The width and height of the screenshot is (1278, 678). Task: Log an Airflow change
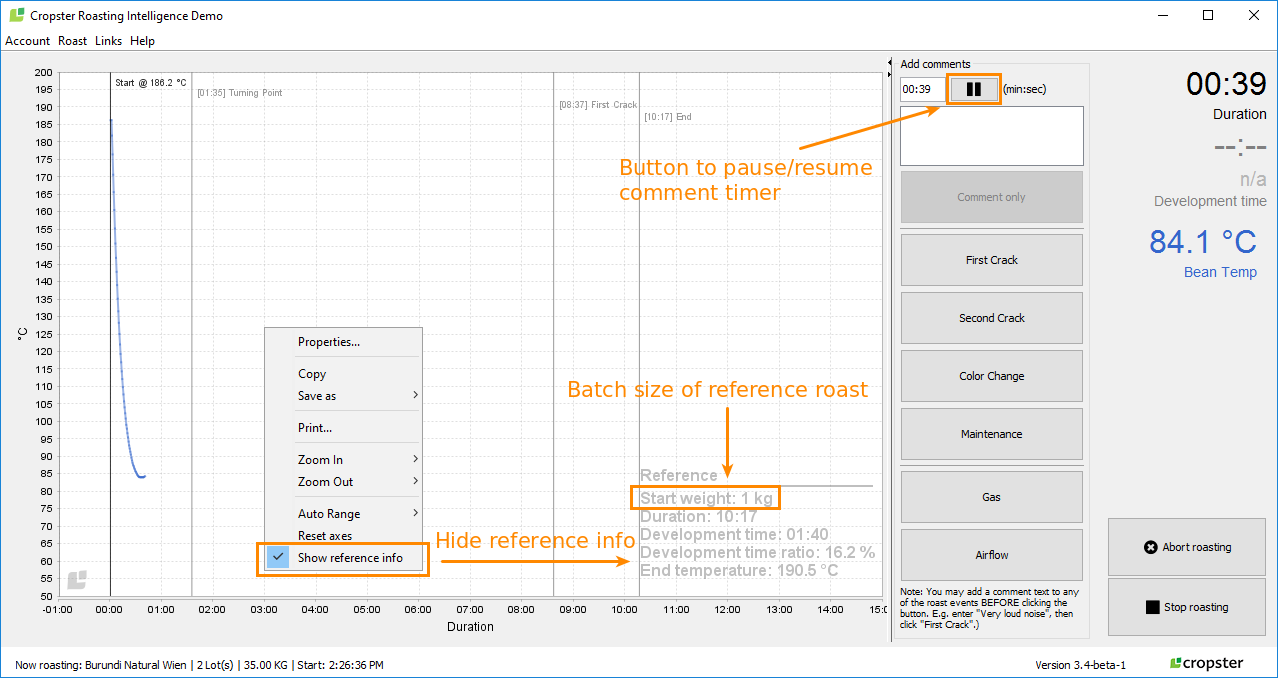click(x=991, y=555)
